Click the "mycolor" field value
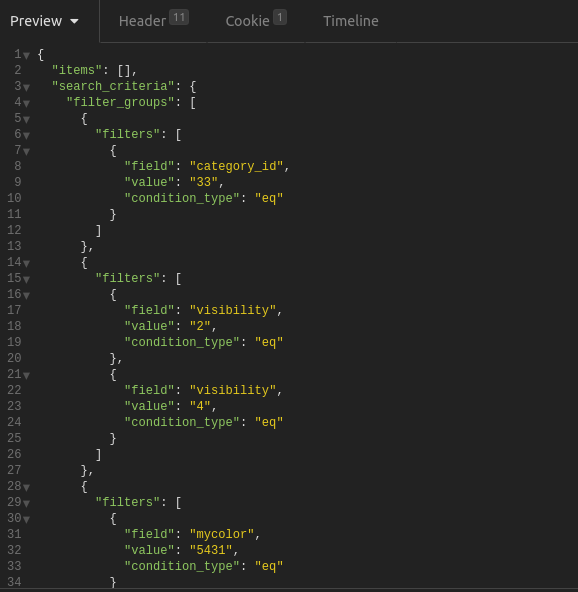 tap(222, 534)
